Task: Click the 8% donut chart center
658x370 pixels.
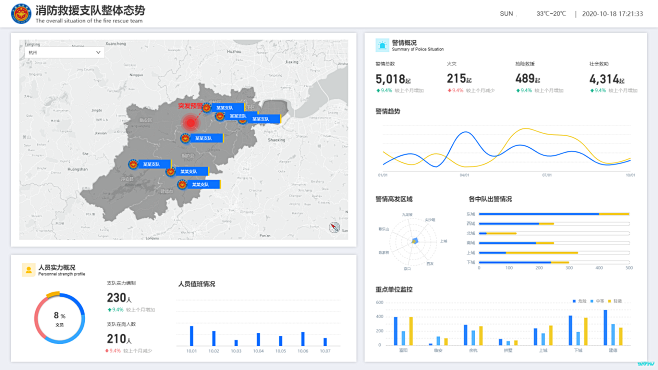Action: [60, 318]
